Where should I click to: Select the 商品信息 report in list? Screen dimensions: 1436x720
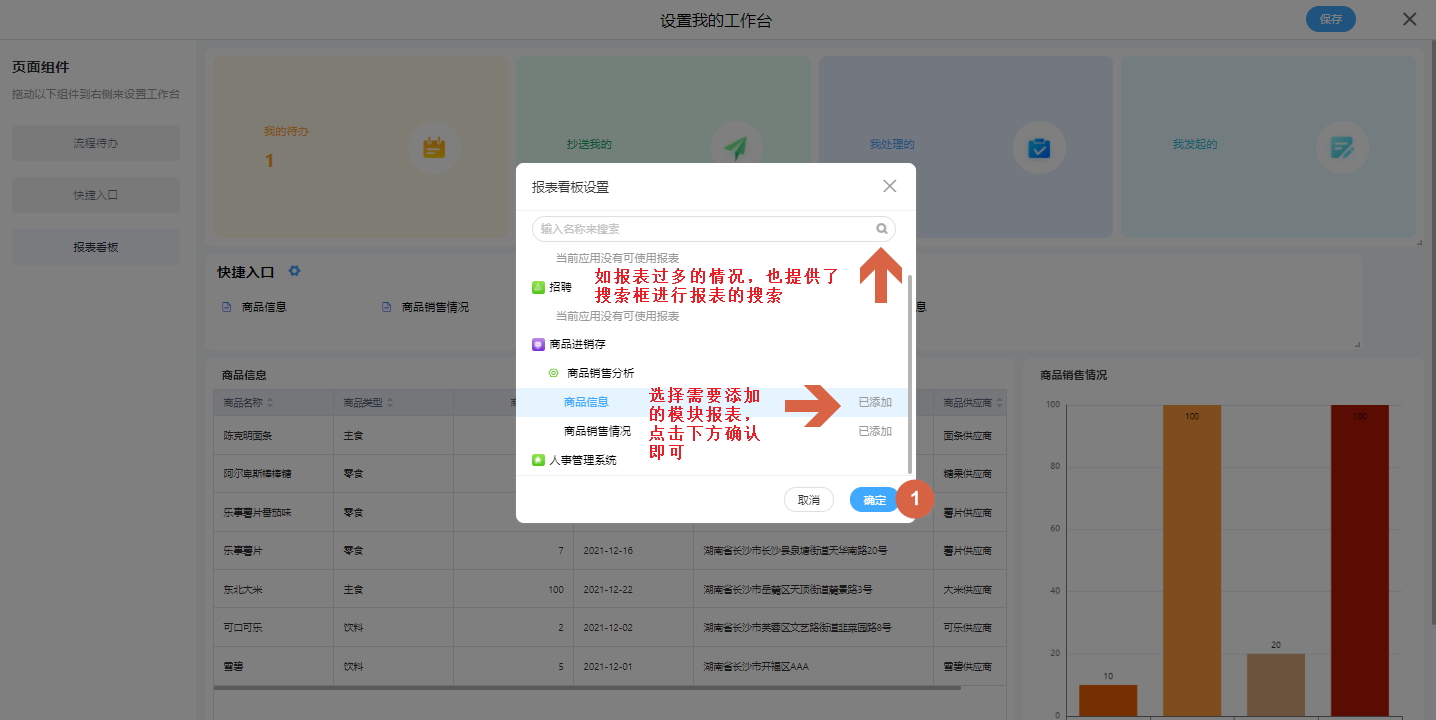(x=586, y=402)
